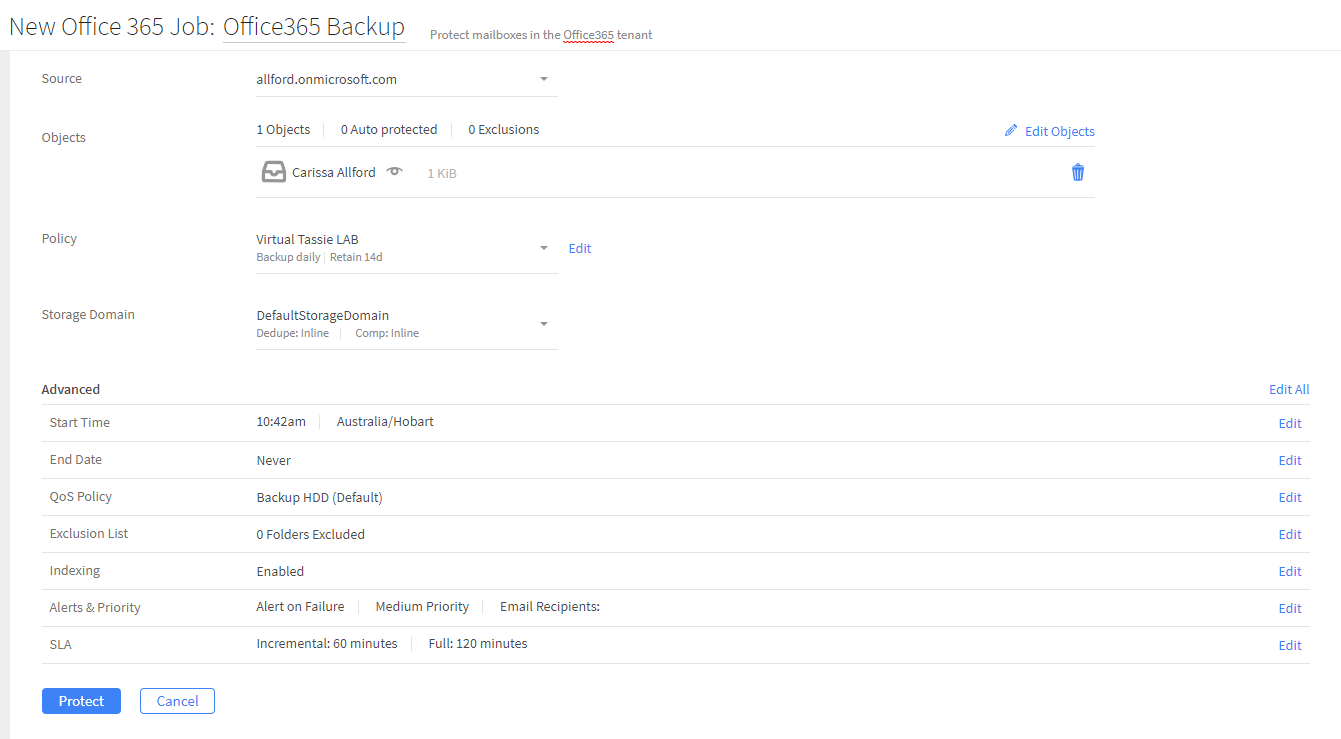Screen dimensions: 1341x739
Task: Click the Backup HDD (Default) value
Action: coord(319,497)
